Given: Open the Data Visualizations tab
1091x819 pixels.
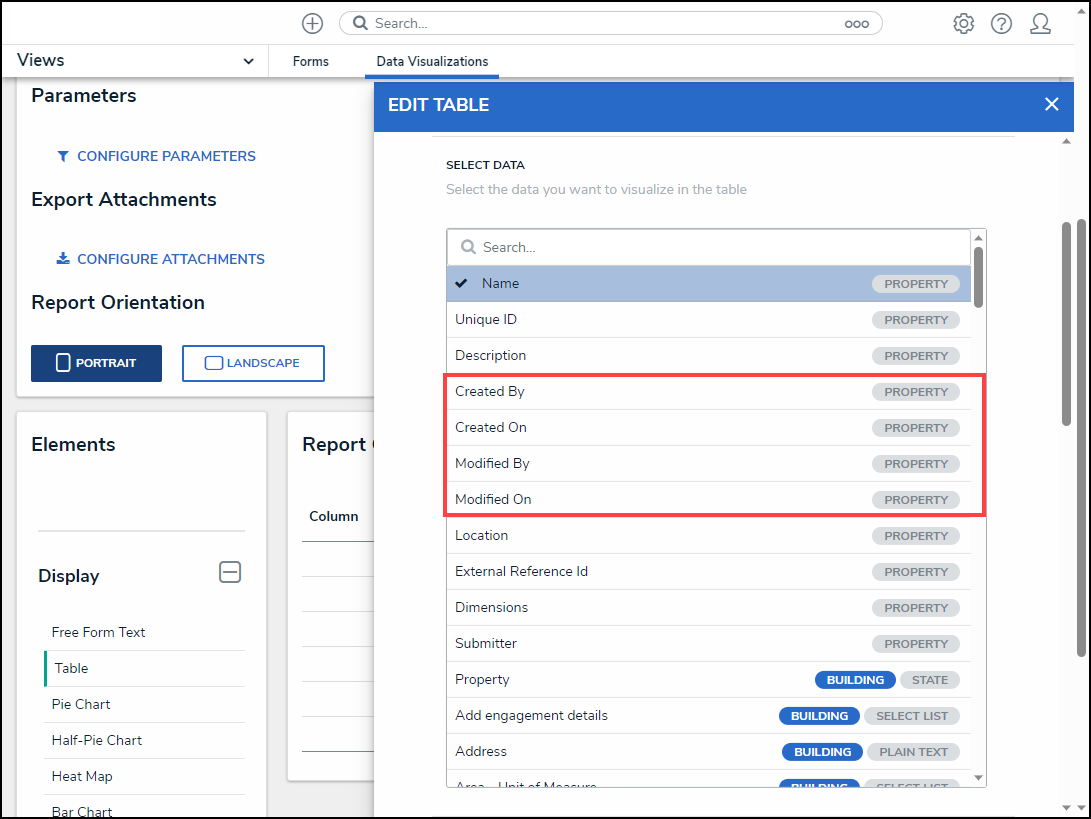Looking at the screenshot, I should [x=432, y=61].
